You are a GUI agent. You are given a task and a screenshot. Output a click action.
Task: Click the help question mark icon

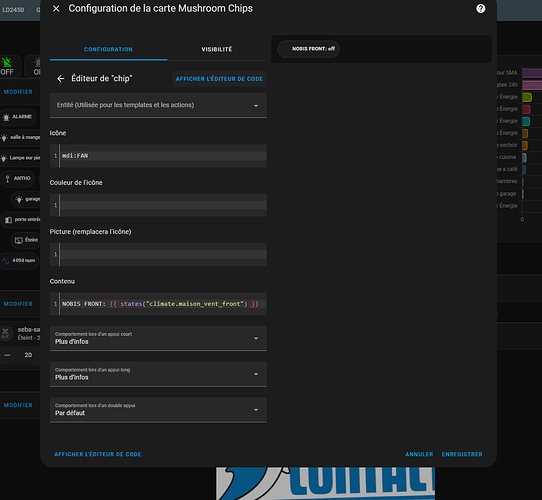[480, 9]
